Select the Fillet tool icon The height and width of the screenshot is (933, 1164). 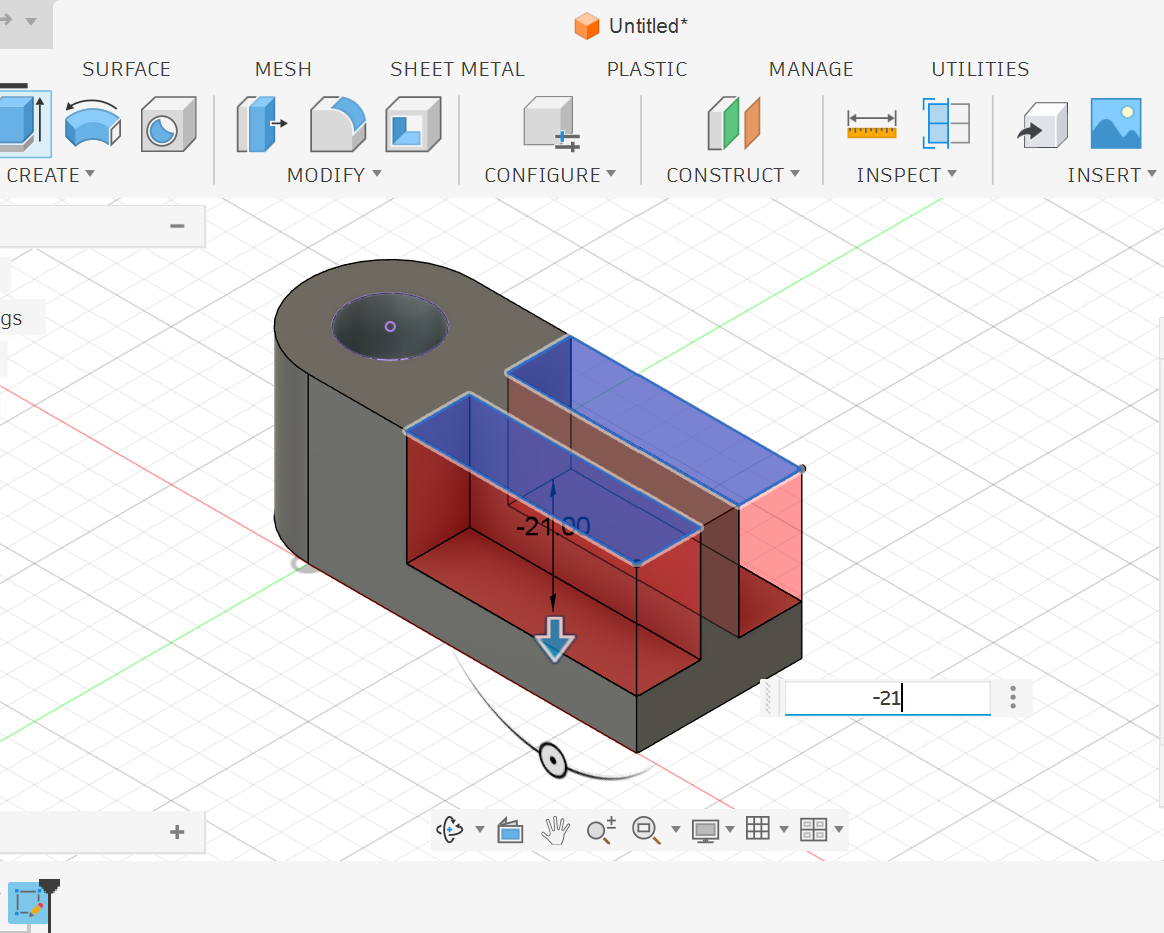(x=338, y=123)
